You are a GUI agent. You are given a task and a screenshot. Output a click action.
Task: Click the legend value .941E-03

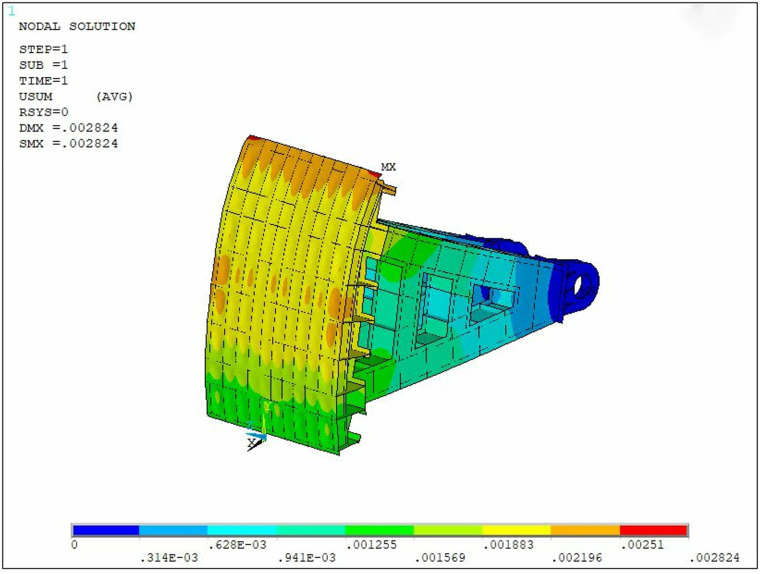(306, 558)
